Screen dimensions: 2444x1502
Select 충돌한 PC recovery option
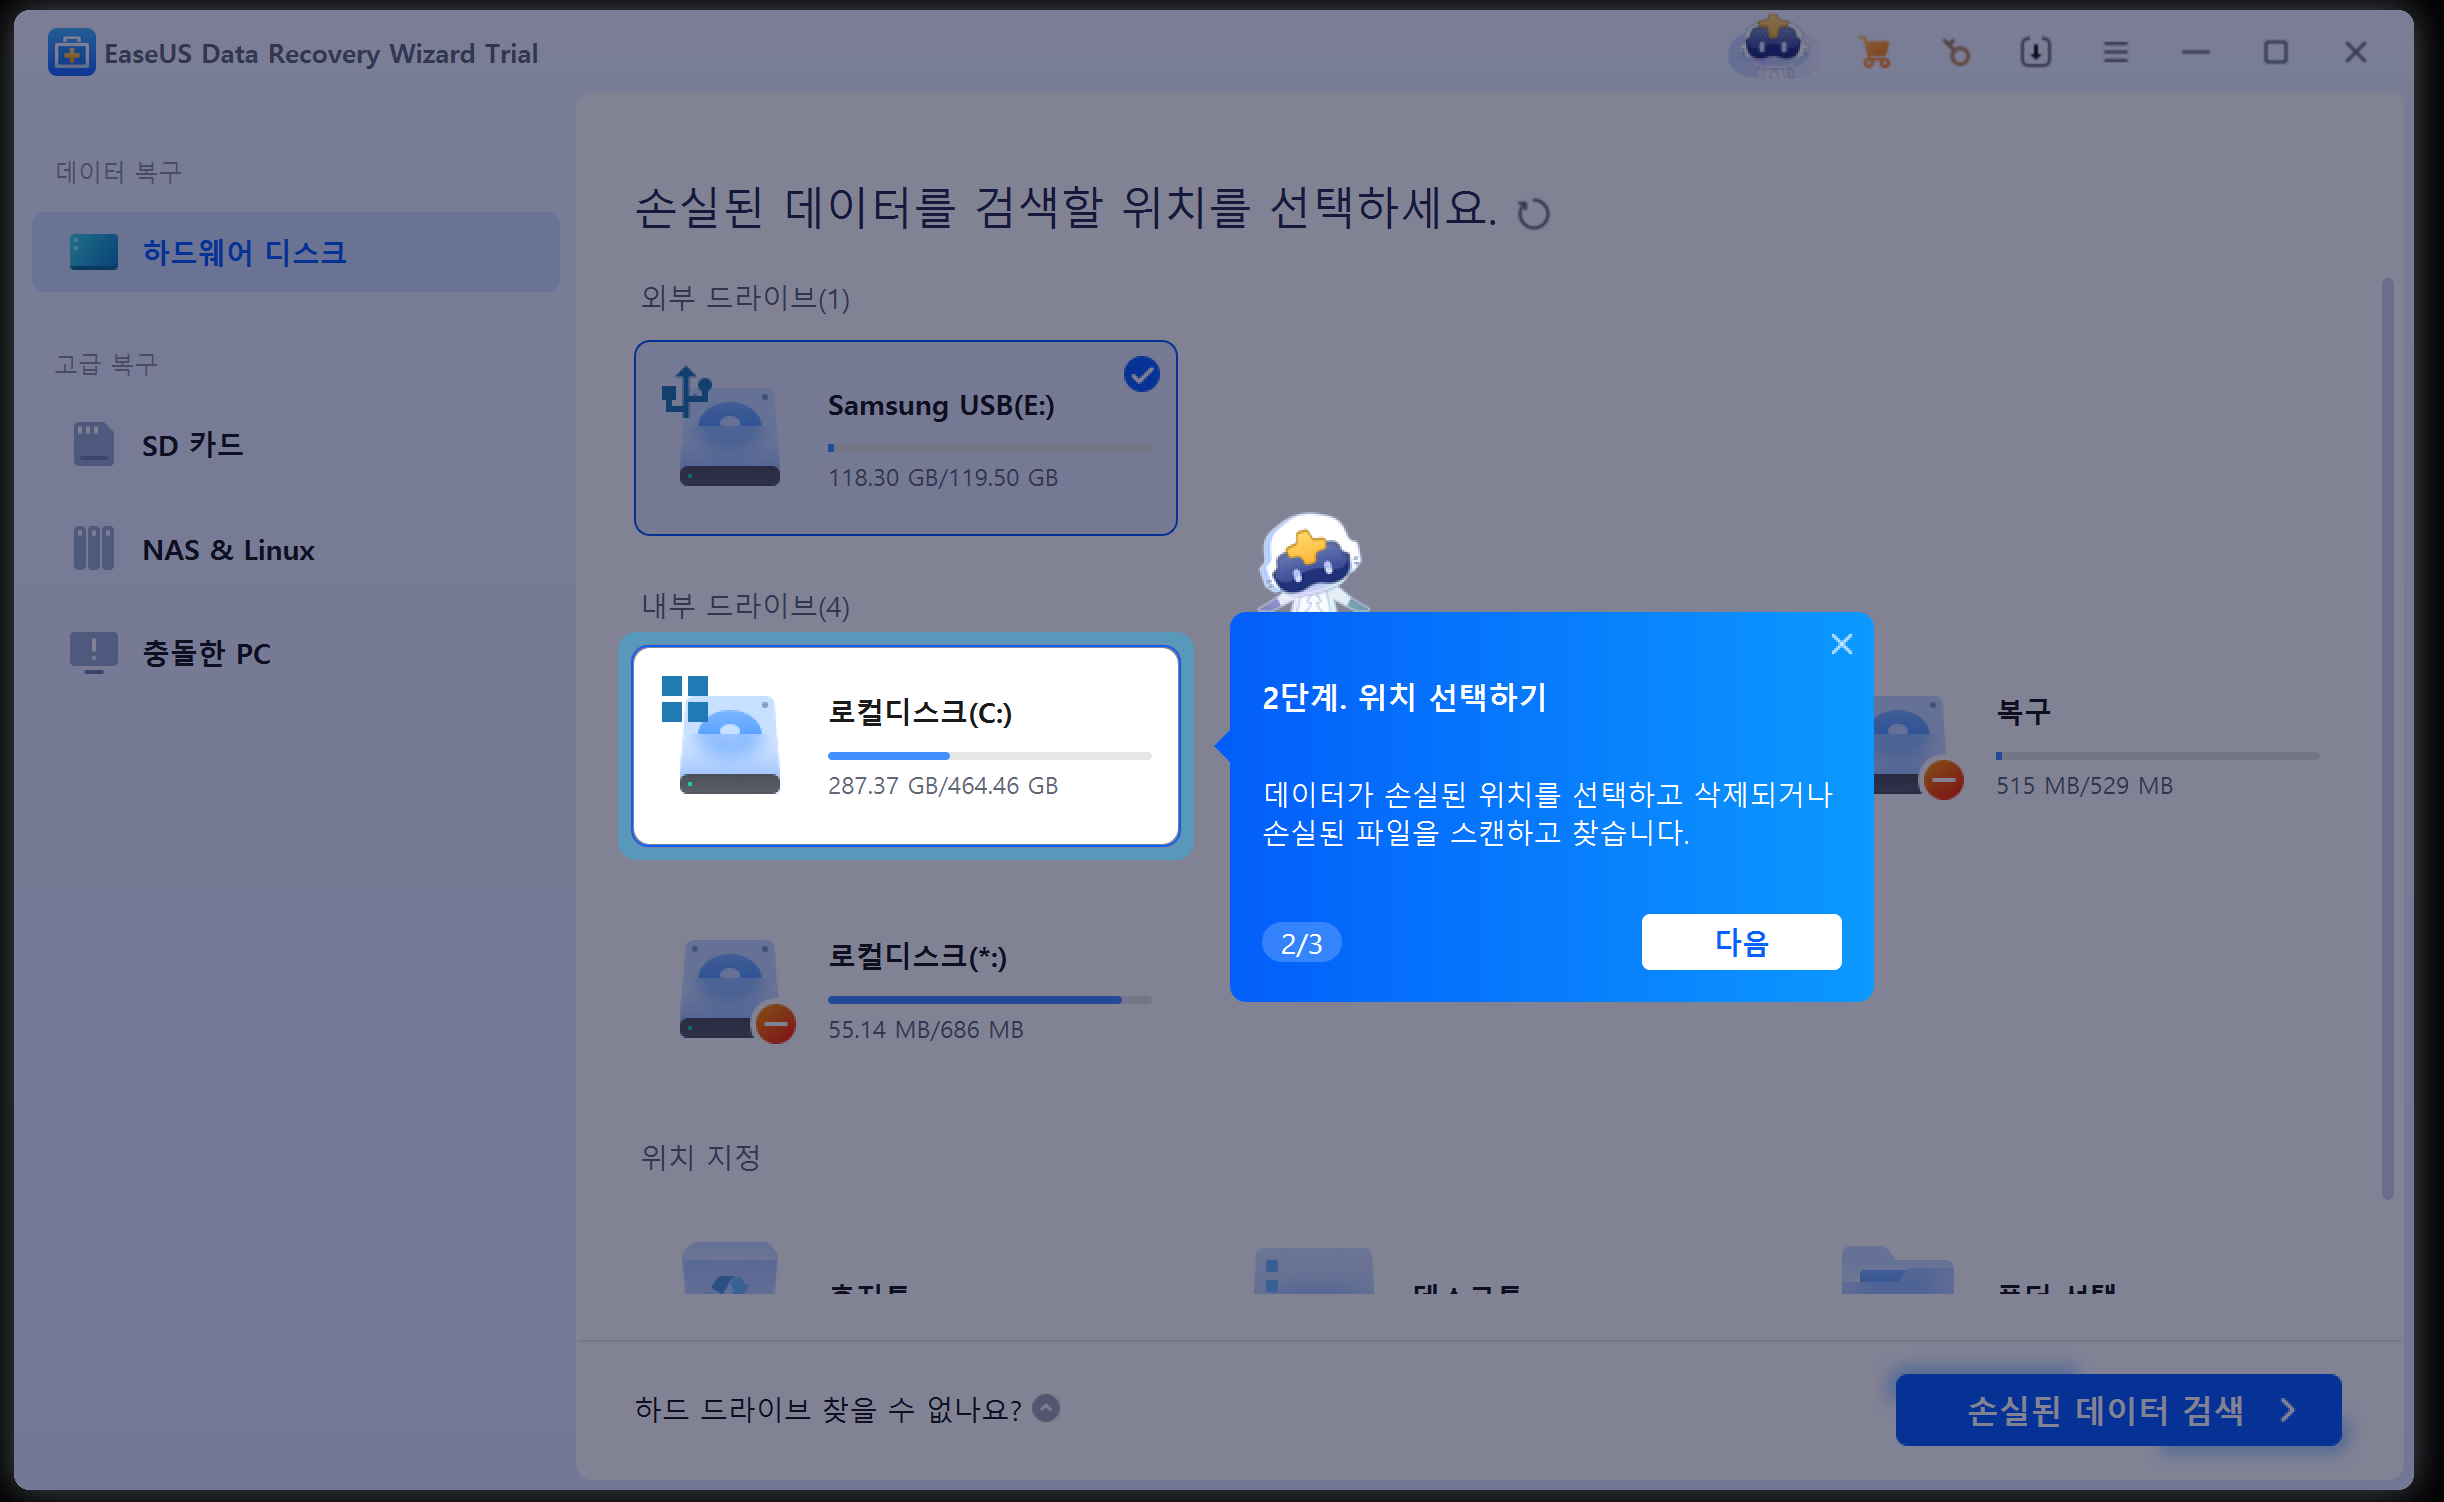(x=206, y=654)
